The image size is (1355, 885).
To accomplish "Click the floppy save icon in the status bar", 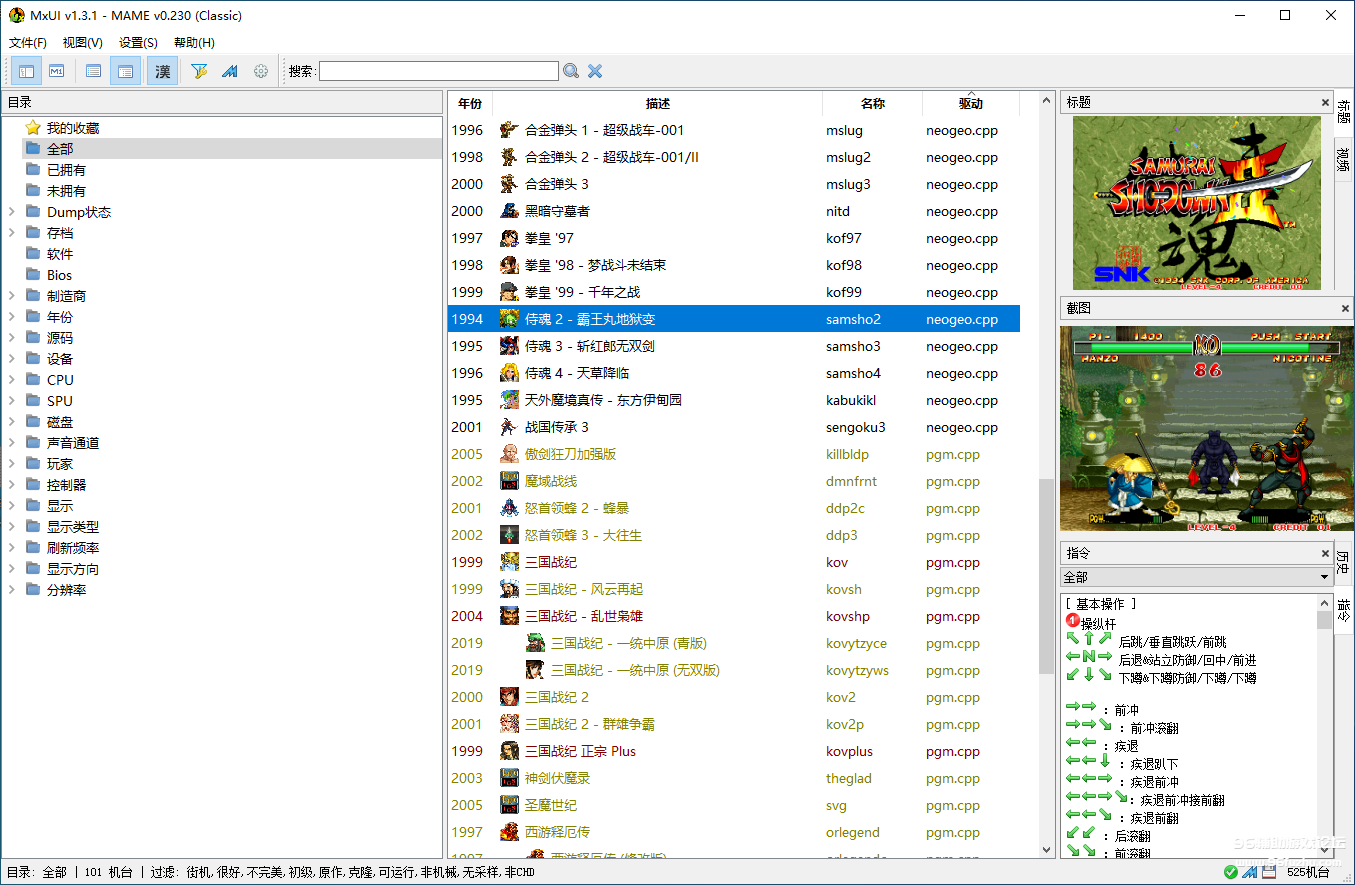I will [1269, 872].
